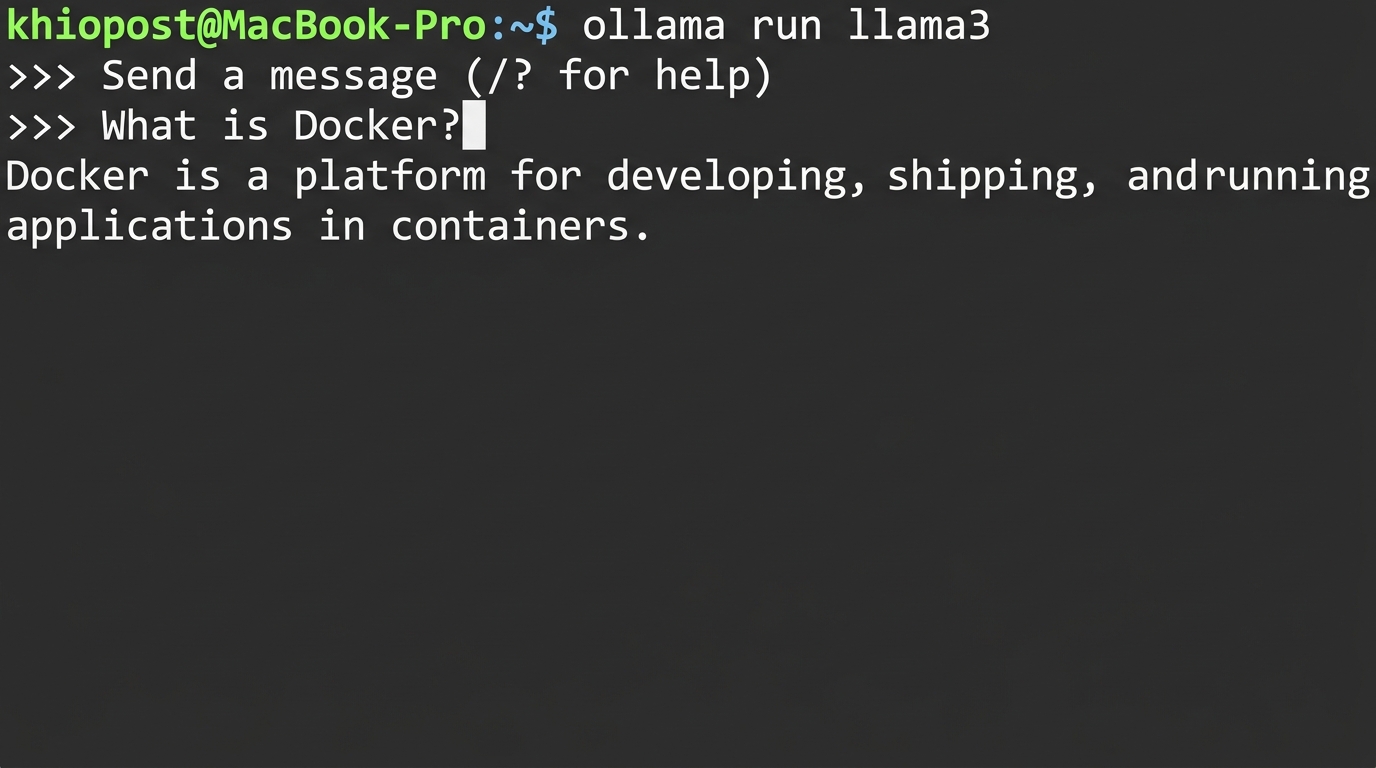
Task: Click the word "What" in the question
Action: pyautogui.click(x=149, y=127)
